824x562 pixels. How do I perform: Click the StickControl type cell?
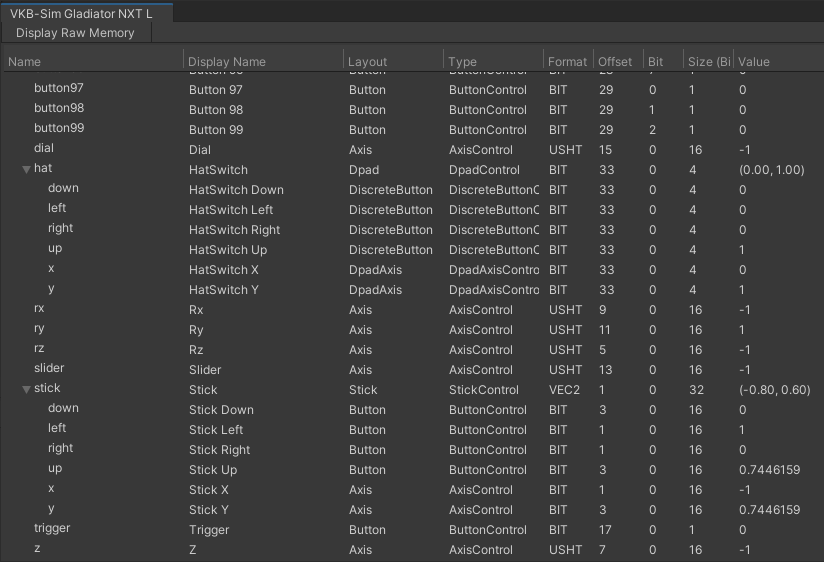(x=483, y=390)
